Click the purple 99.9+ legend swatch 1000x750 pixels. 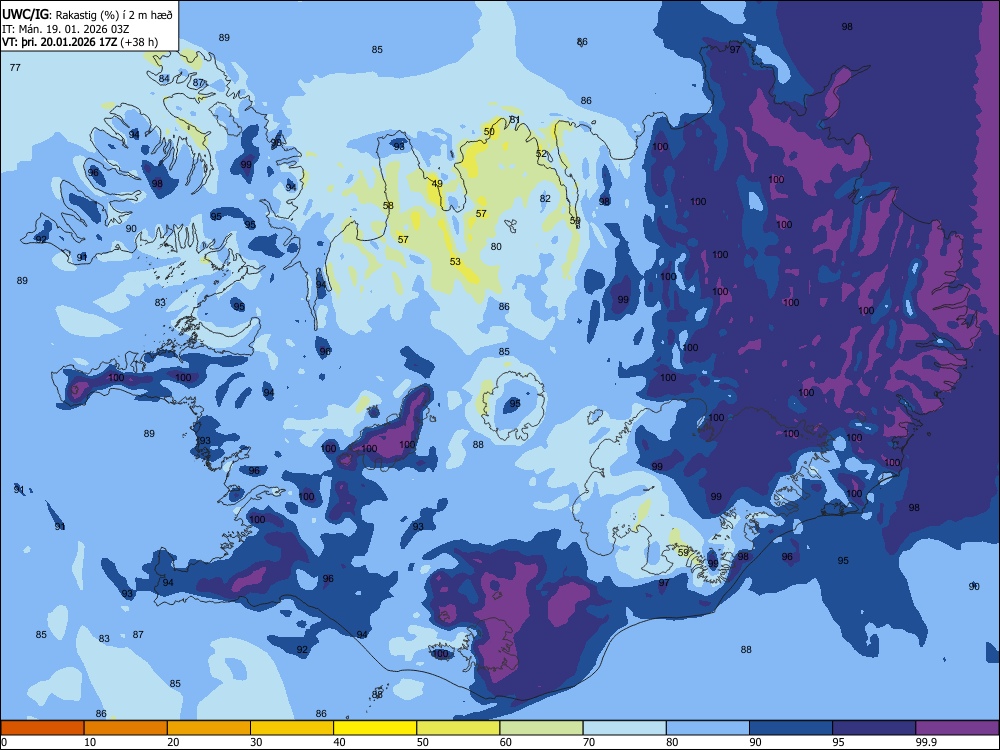tap(957, 728)
